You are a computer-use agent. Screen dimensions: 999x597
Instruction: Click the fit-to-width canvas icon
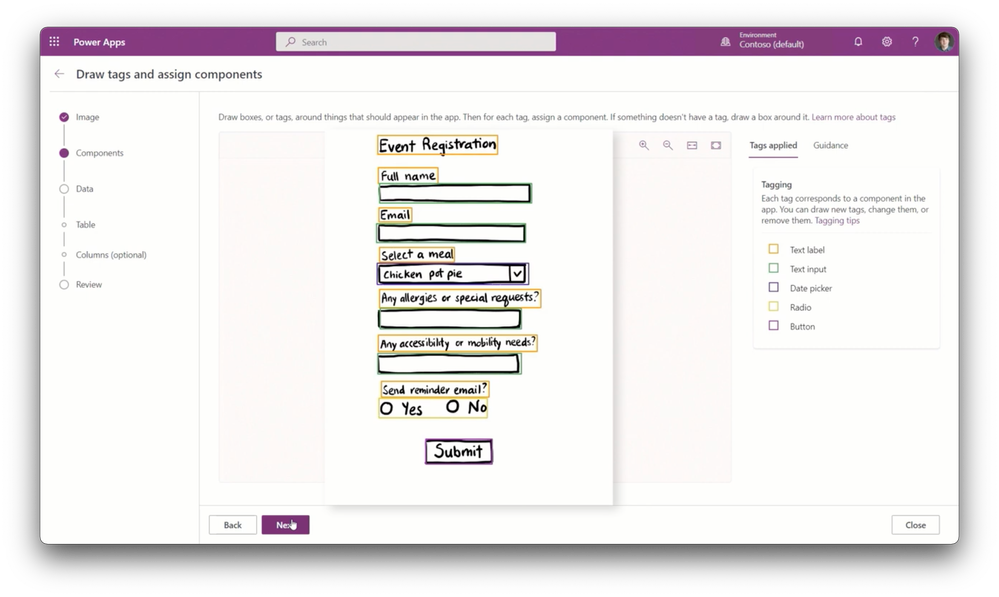click(x=692, y=145)
